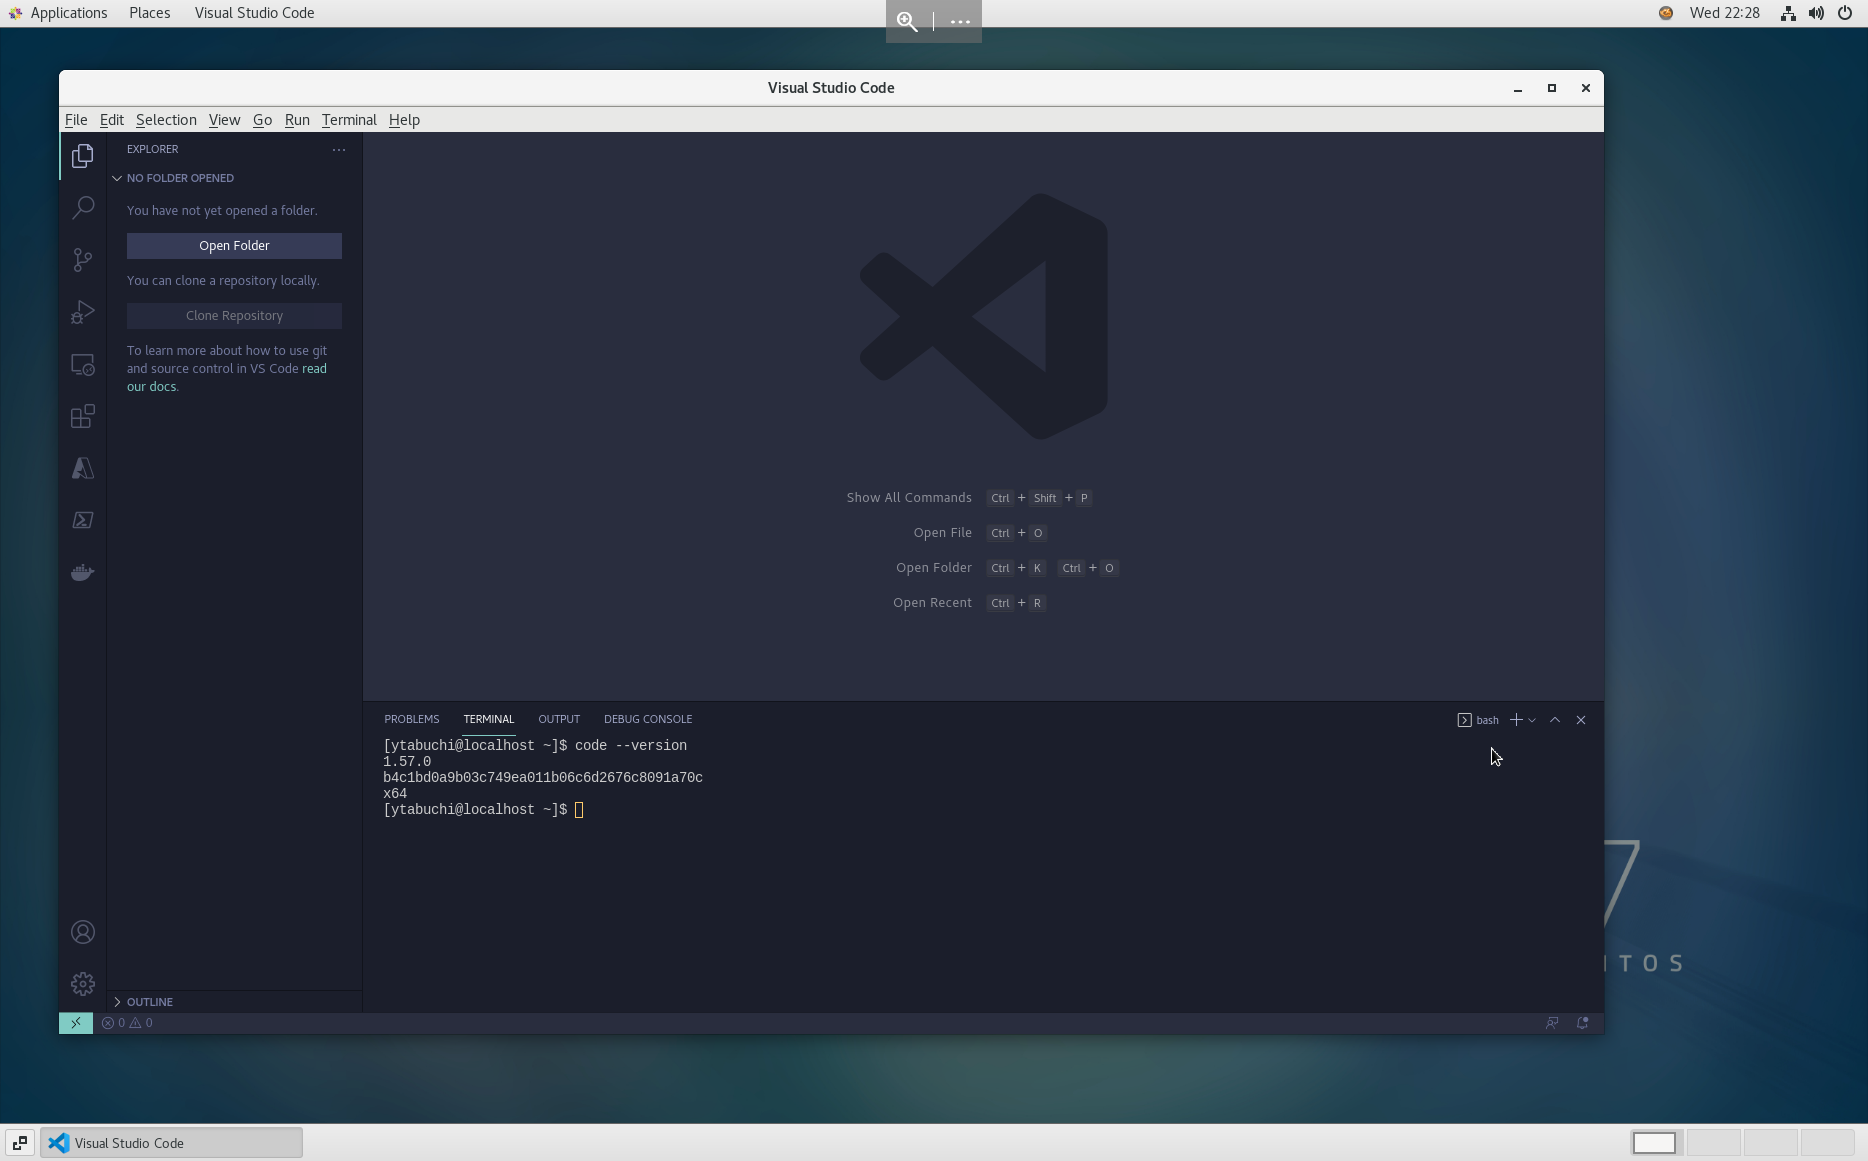Click the zoom magnifier in top overlay
1868x1161 pixels.
click(x=907, y=21)
